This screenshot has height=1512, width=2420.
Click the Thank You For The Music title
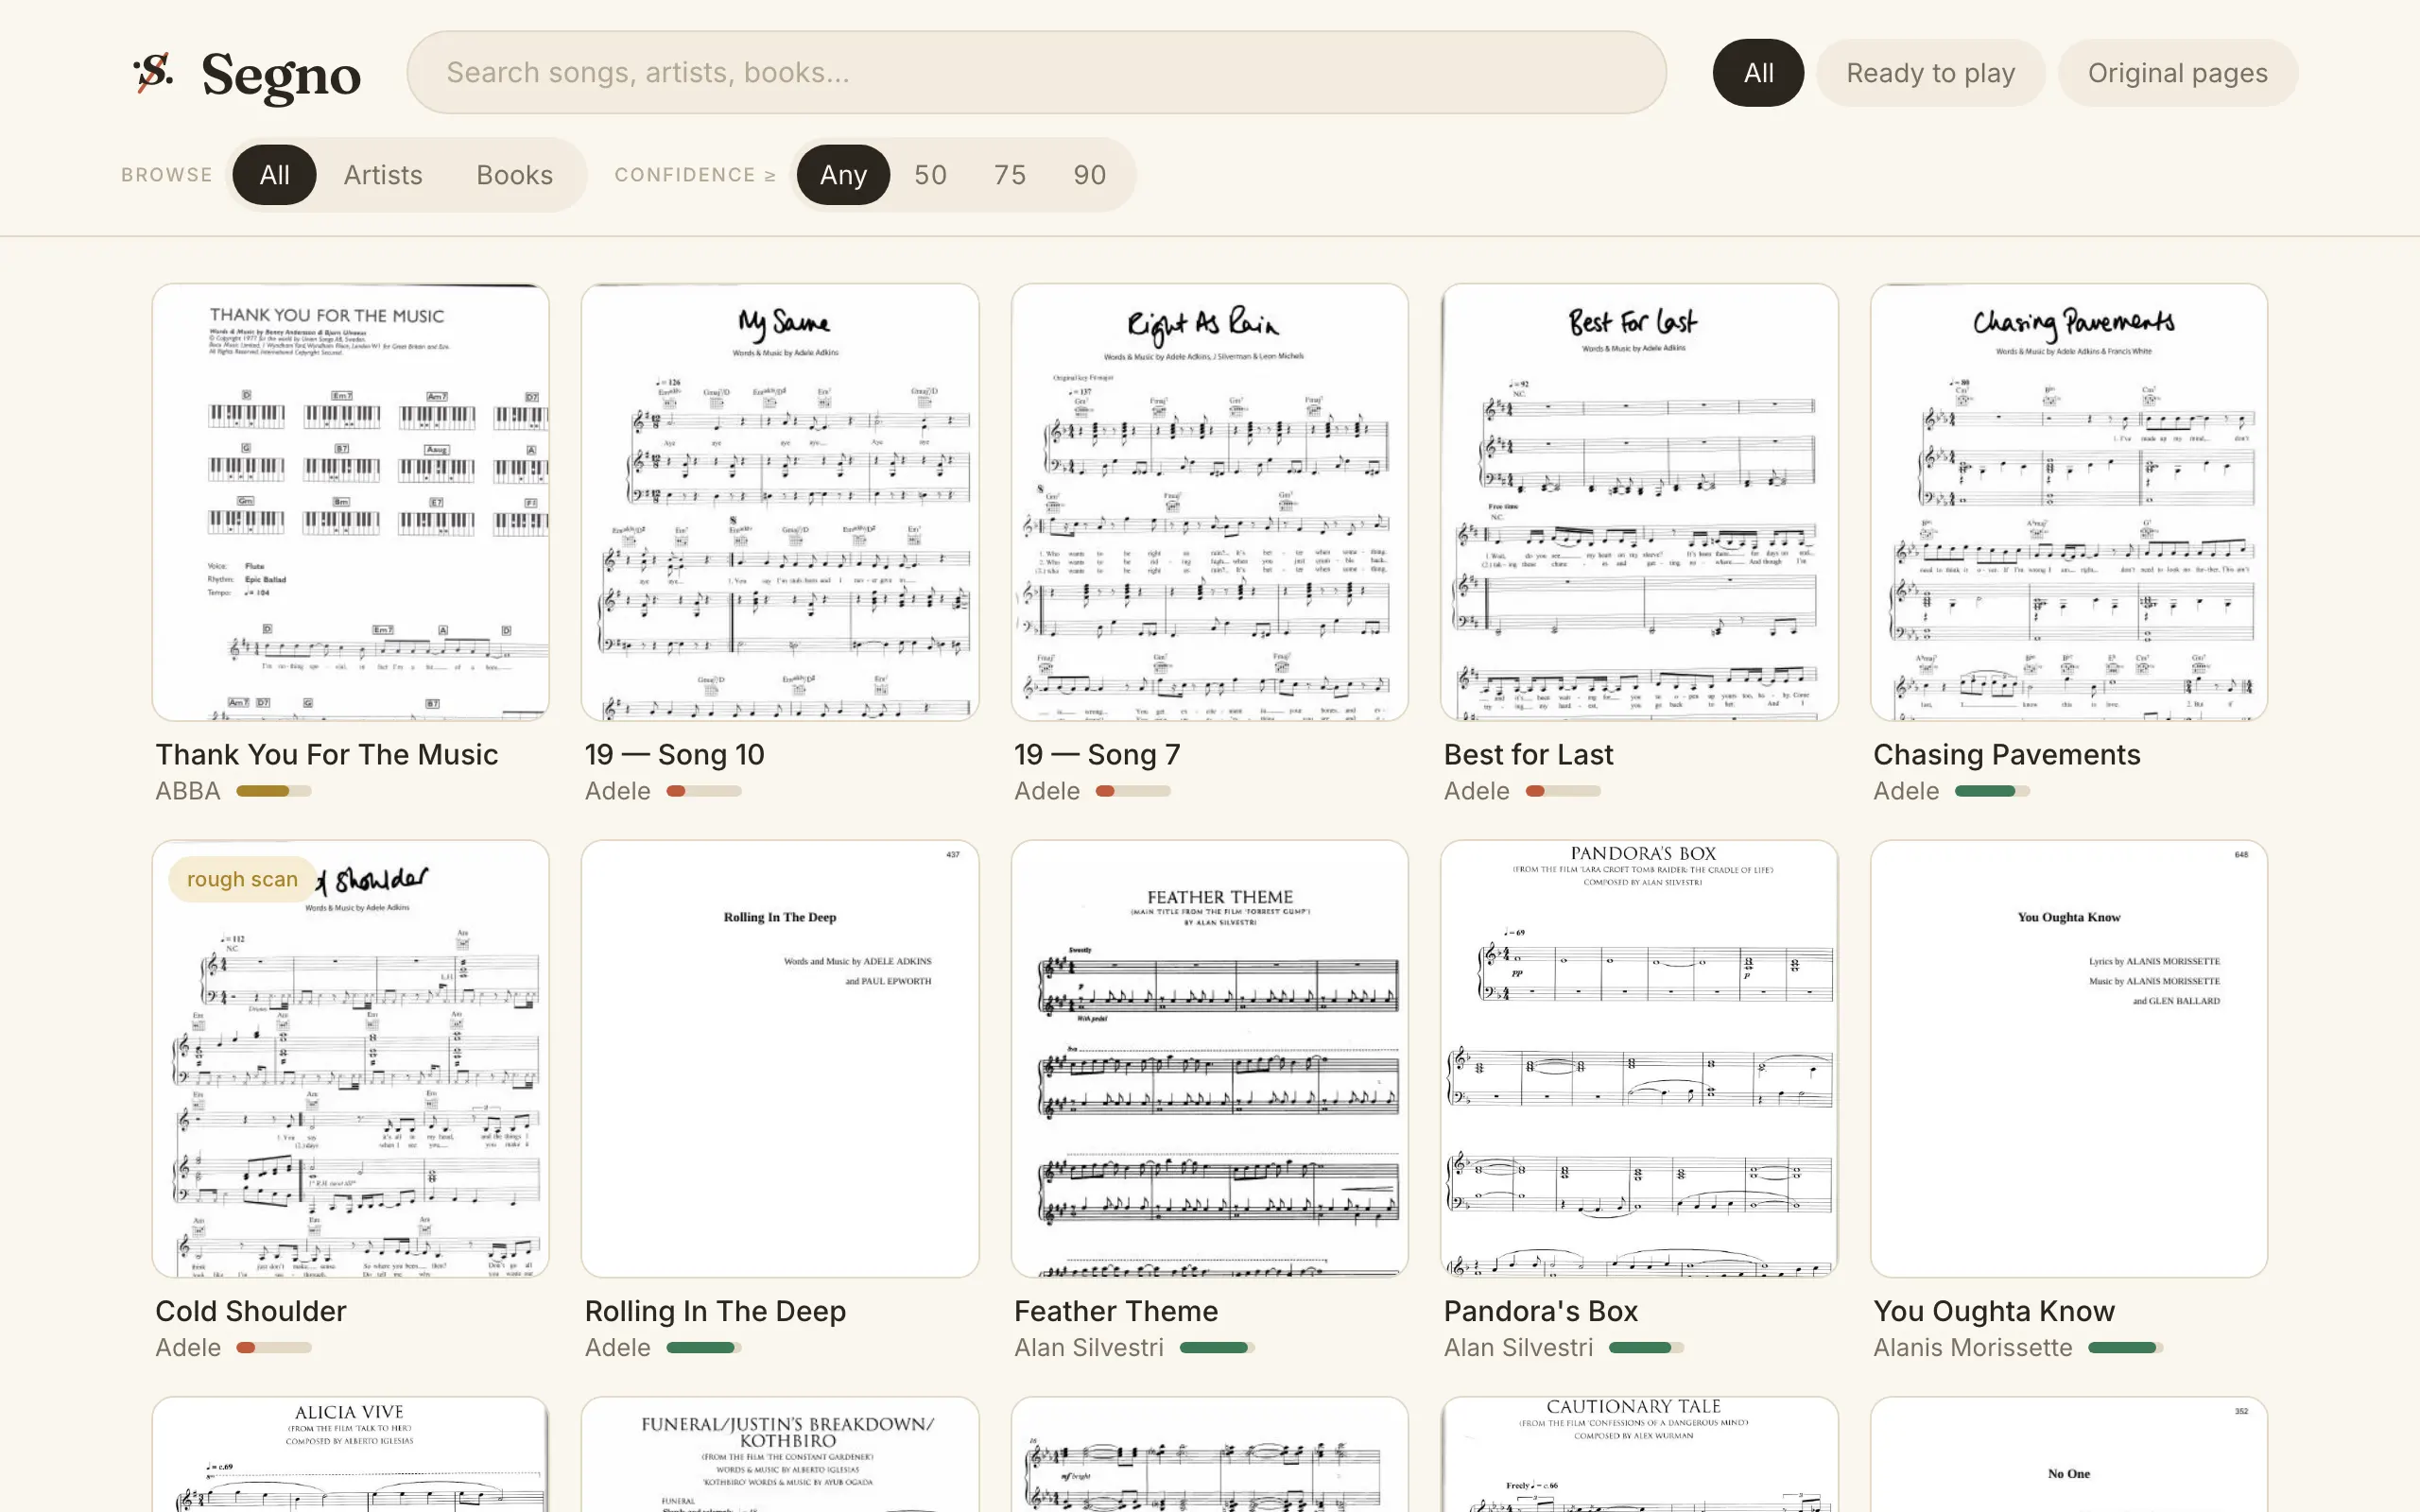click(326, 755)
